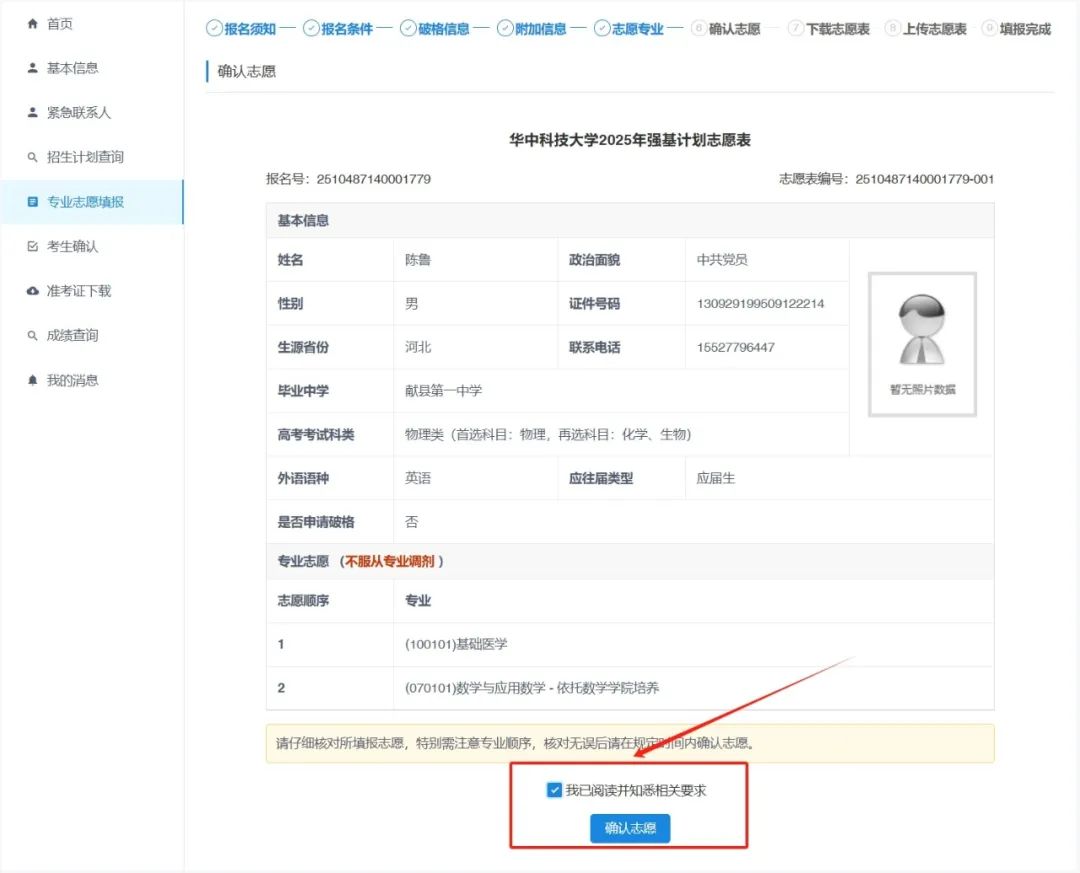
Task: Click the form icon beside 专业志愿填报
Action: coord(32,202)
